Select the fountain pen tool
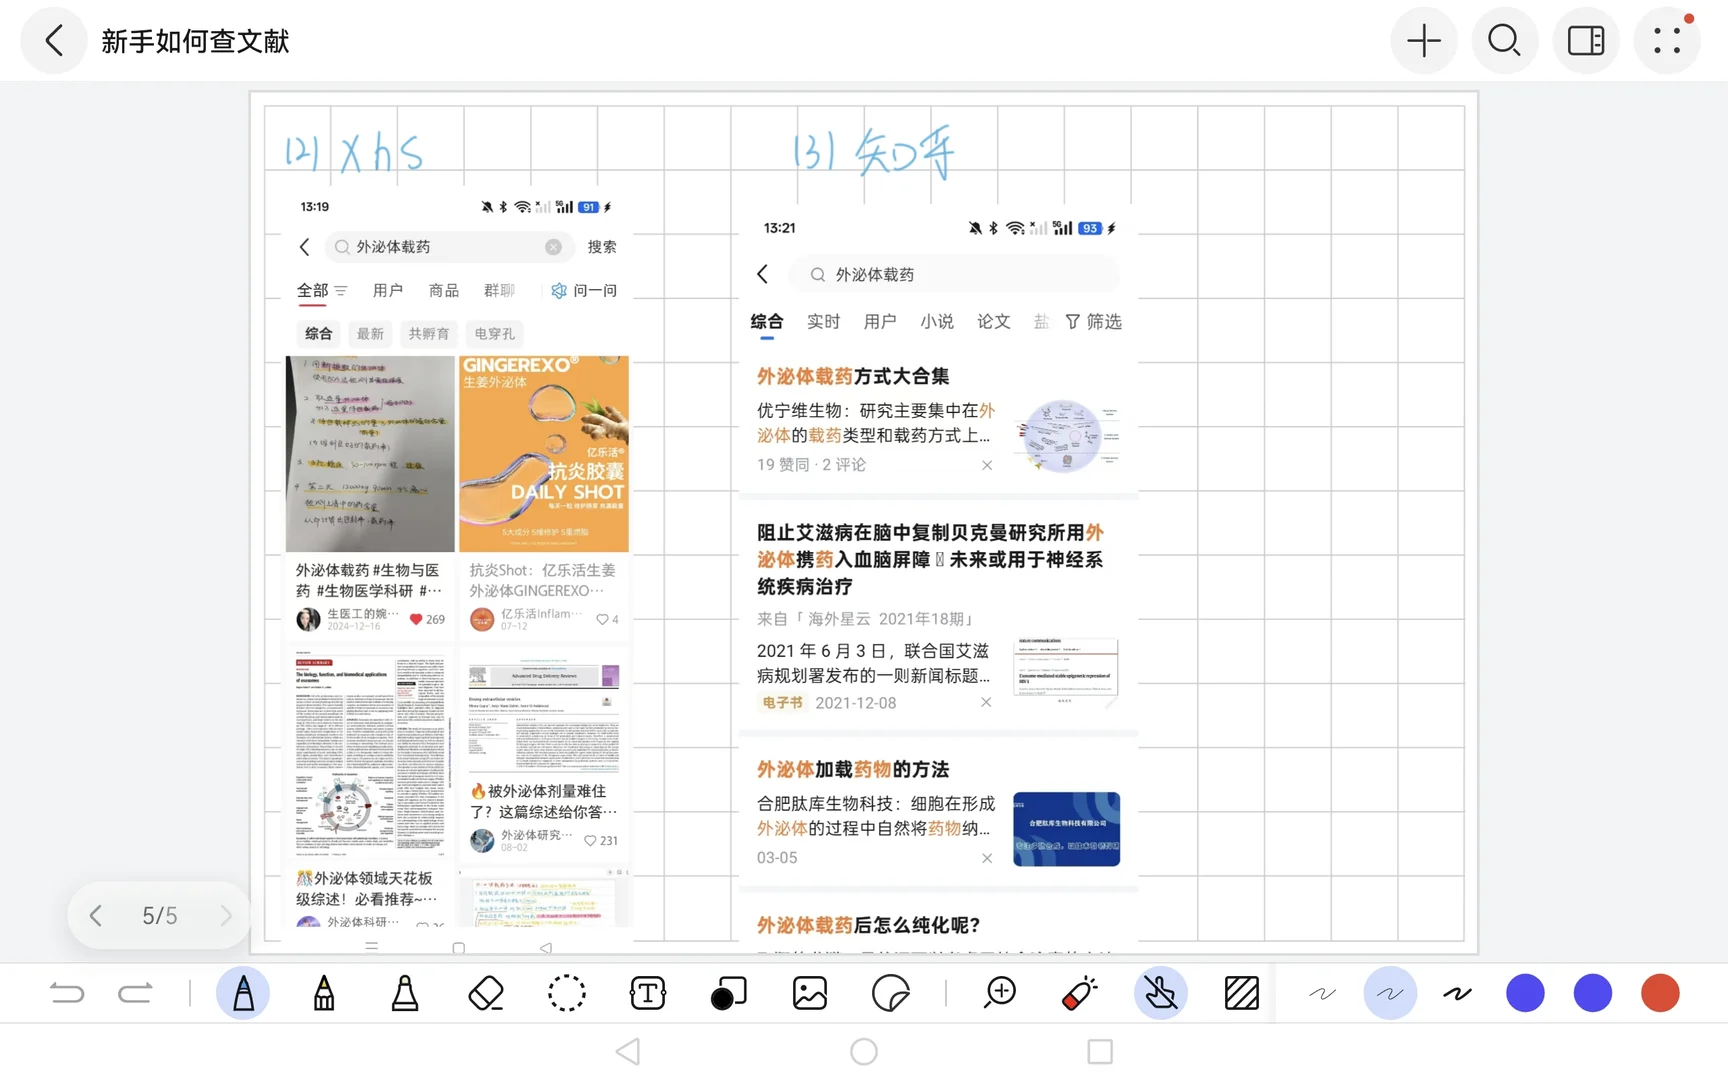Image resolution: width=1728 pixels, height=1080 pixels. tap(243, 993)
